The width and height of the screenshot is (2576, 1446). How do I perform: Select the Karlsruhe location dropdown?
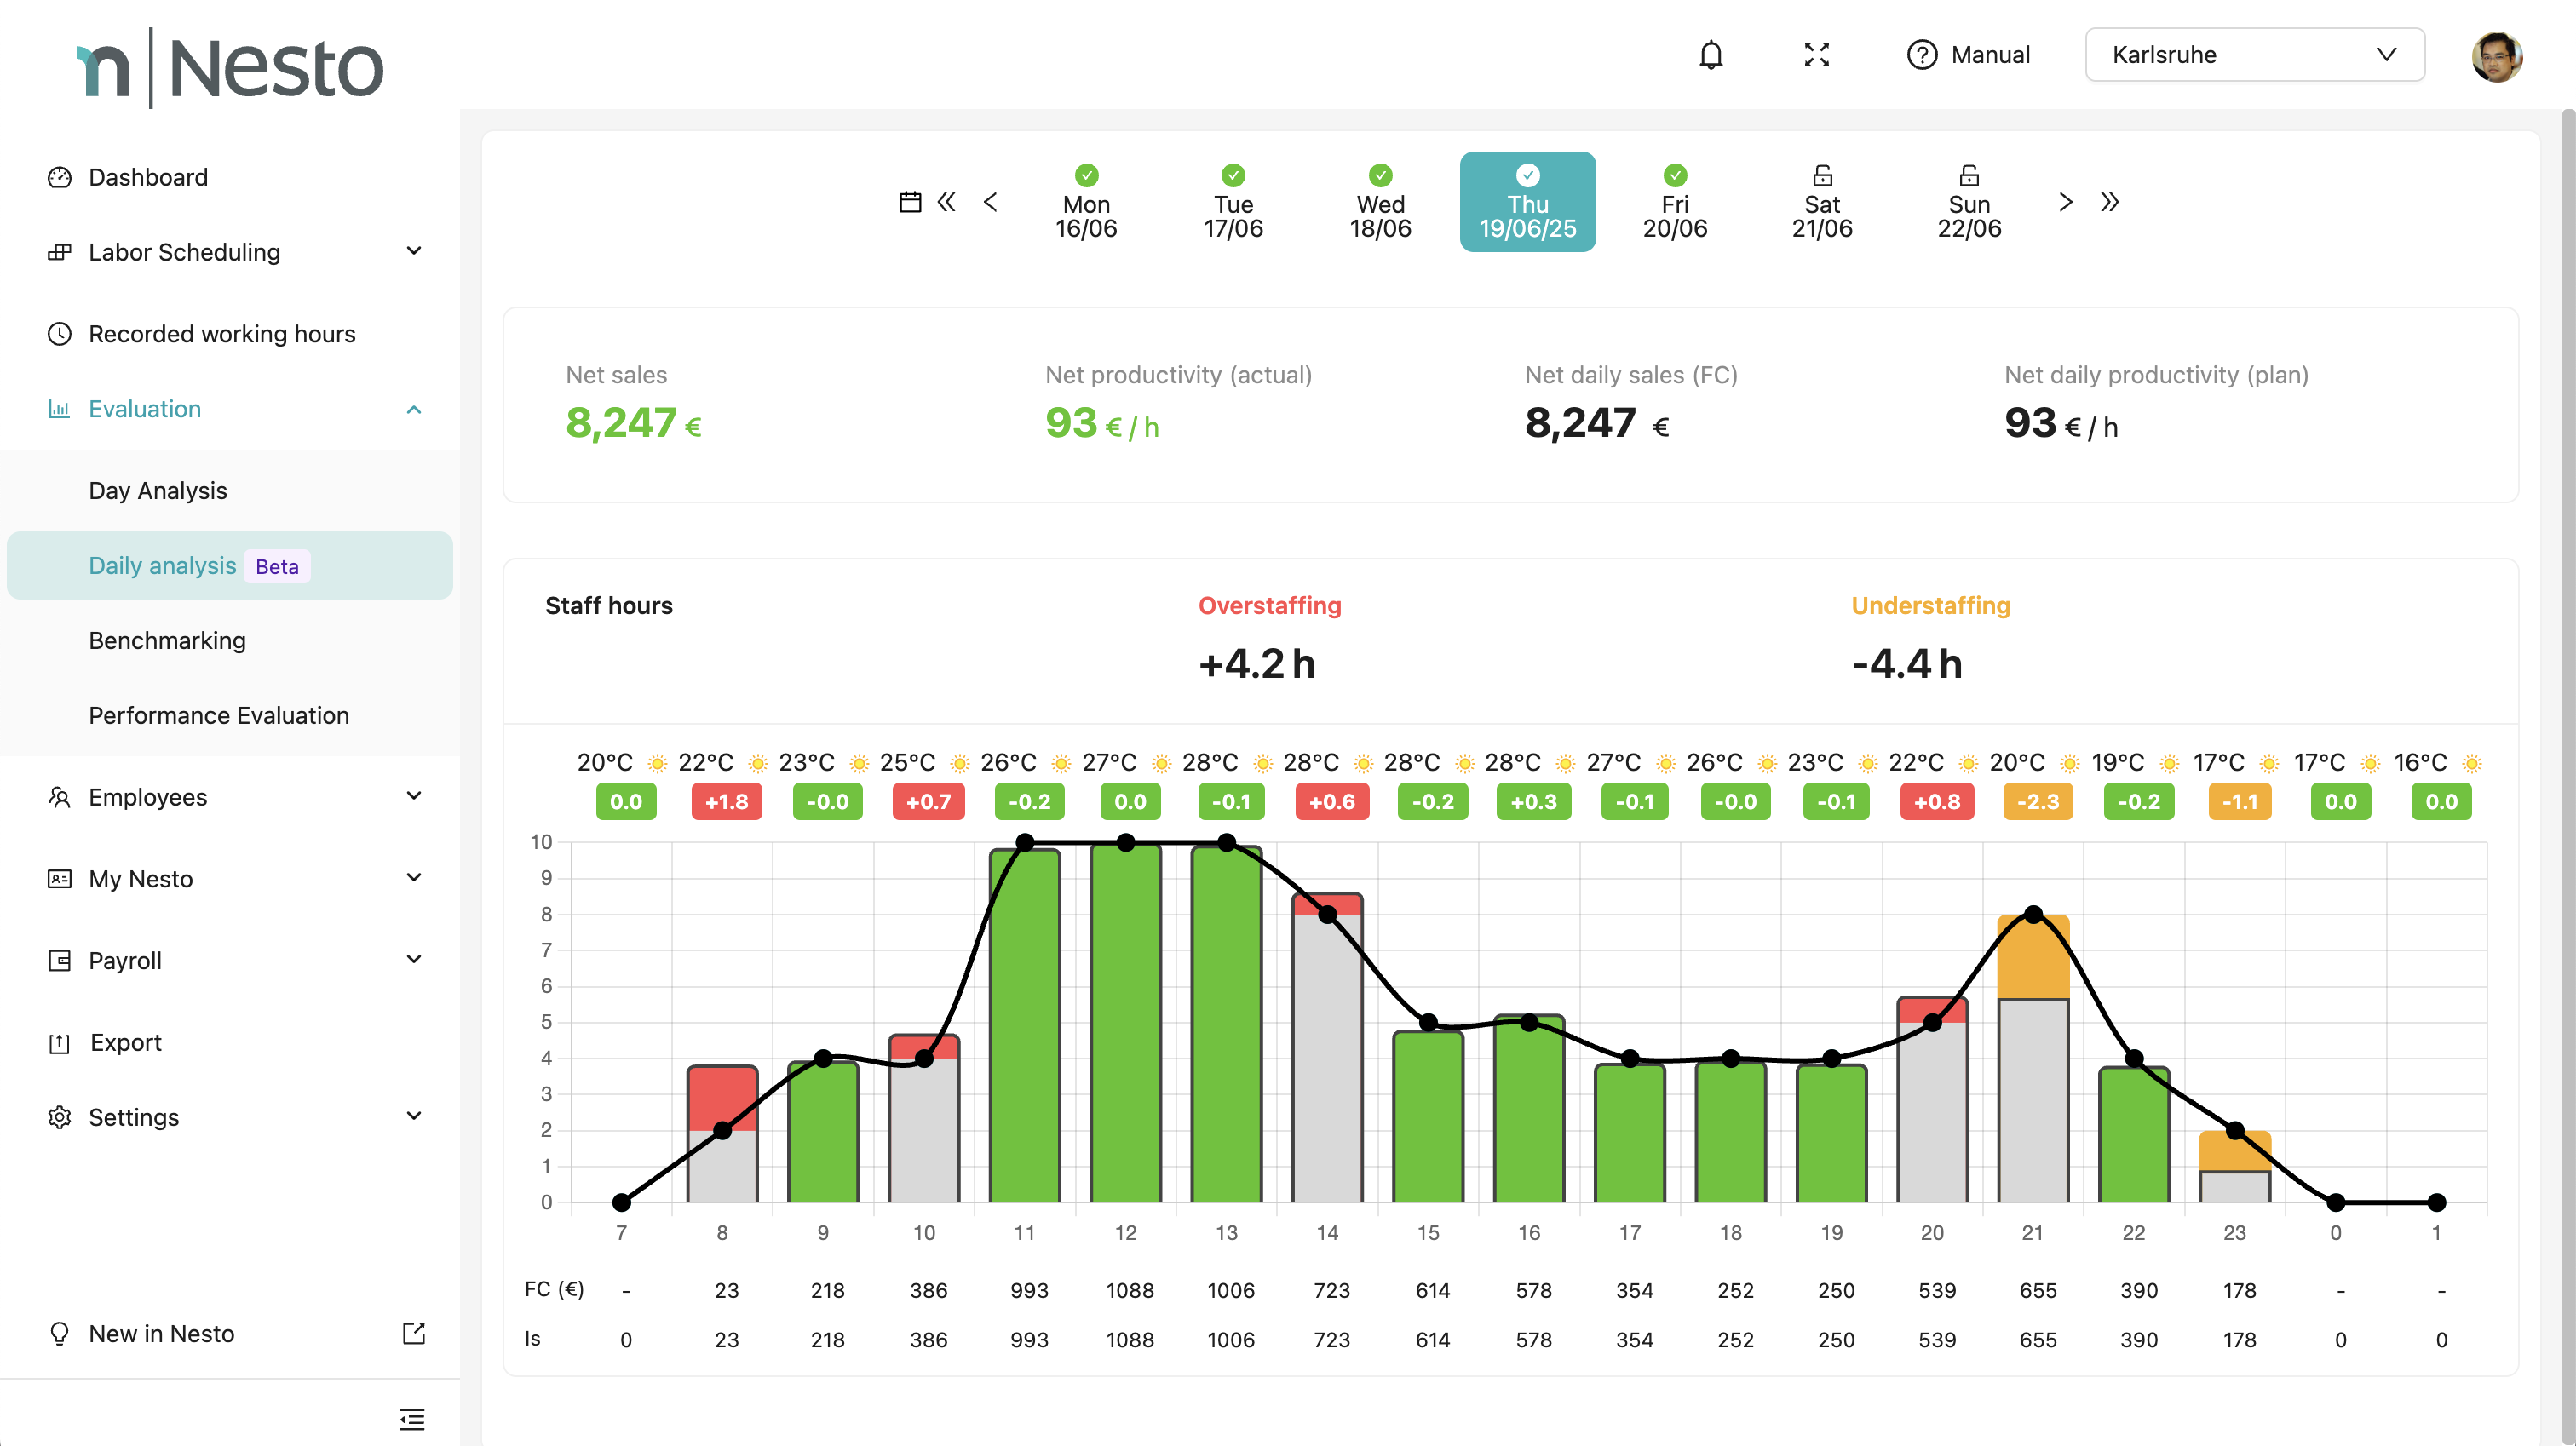point(2254,54)
